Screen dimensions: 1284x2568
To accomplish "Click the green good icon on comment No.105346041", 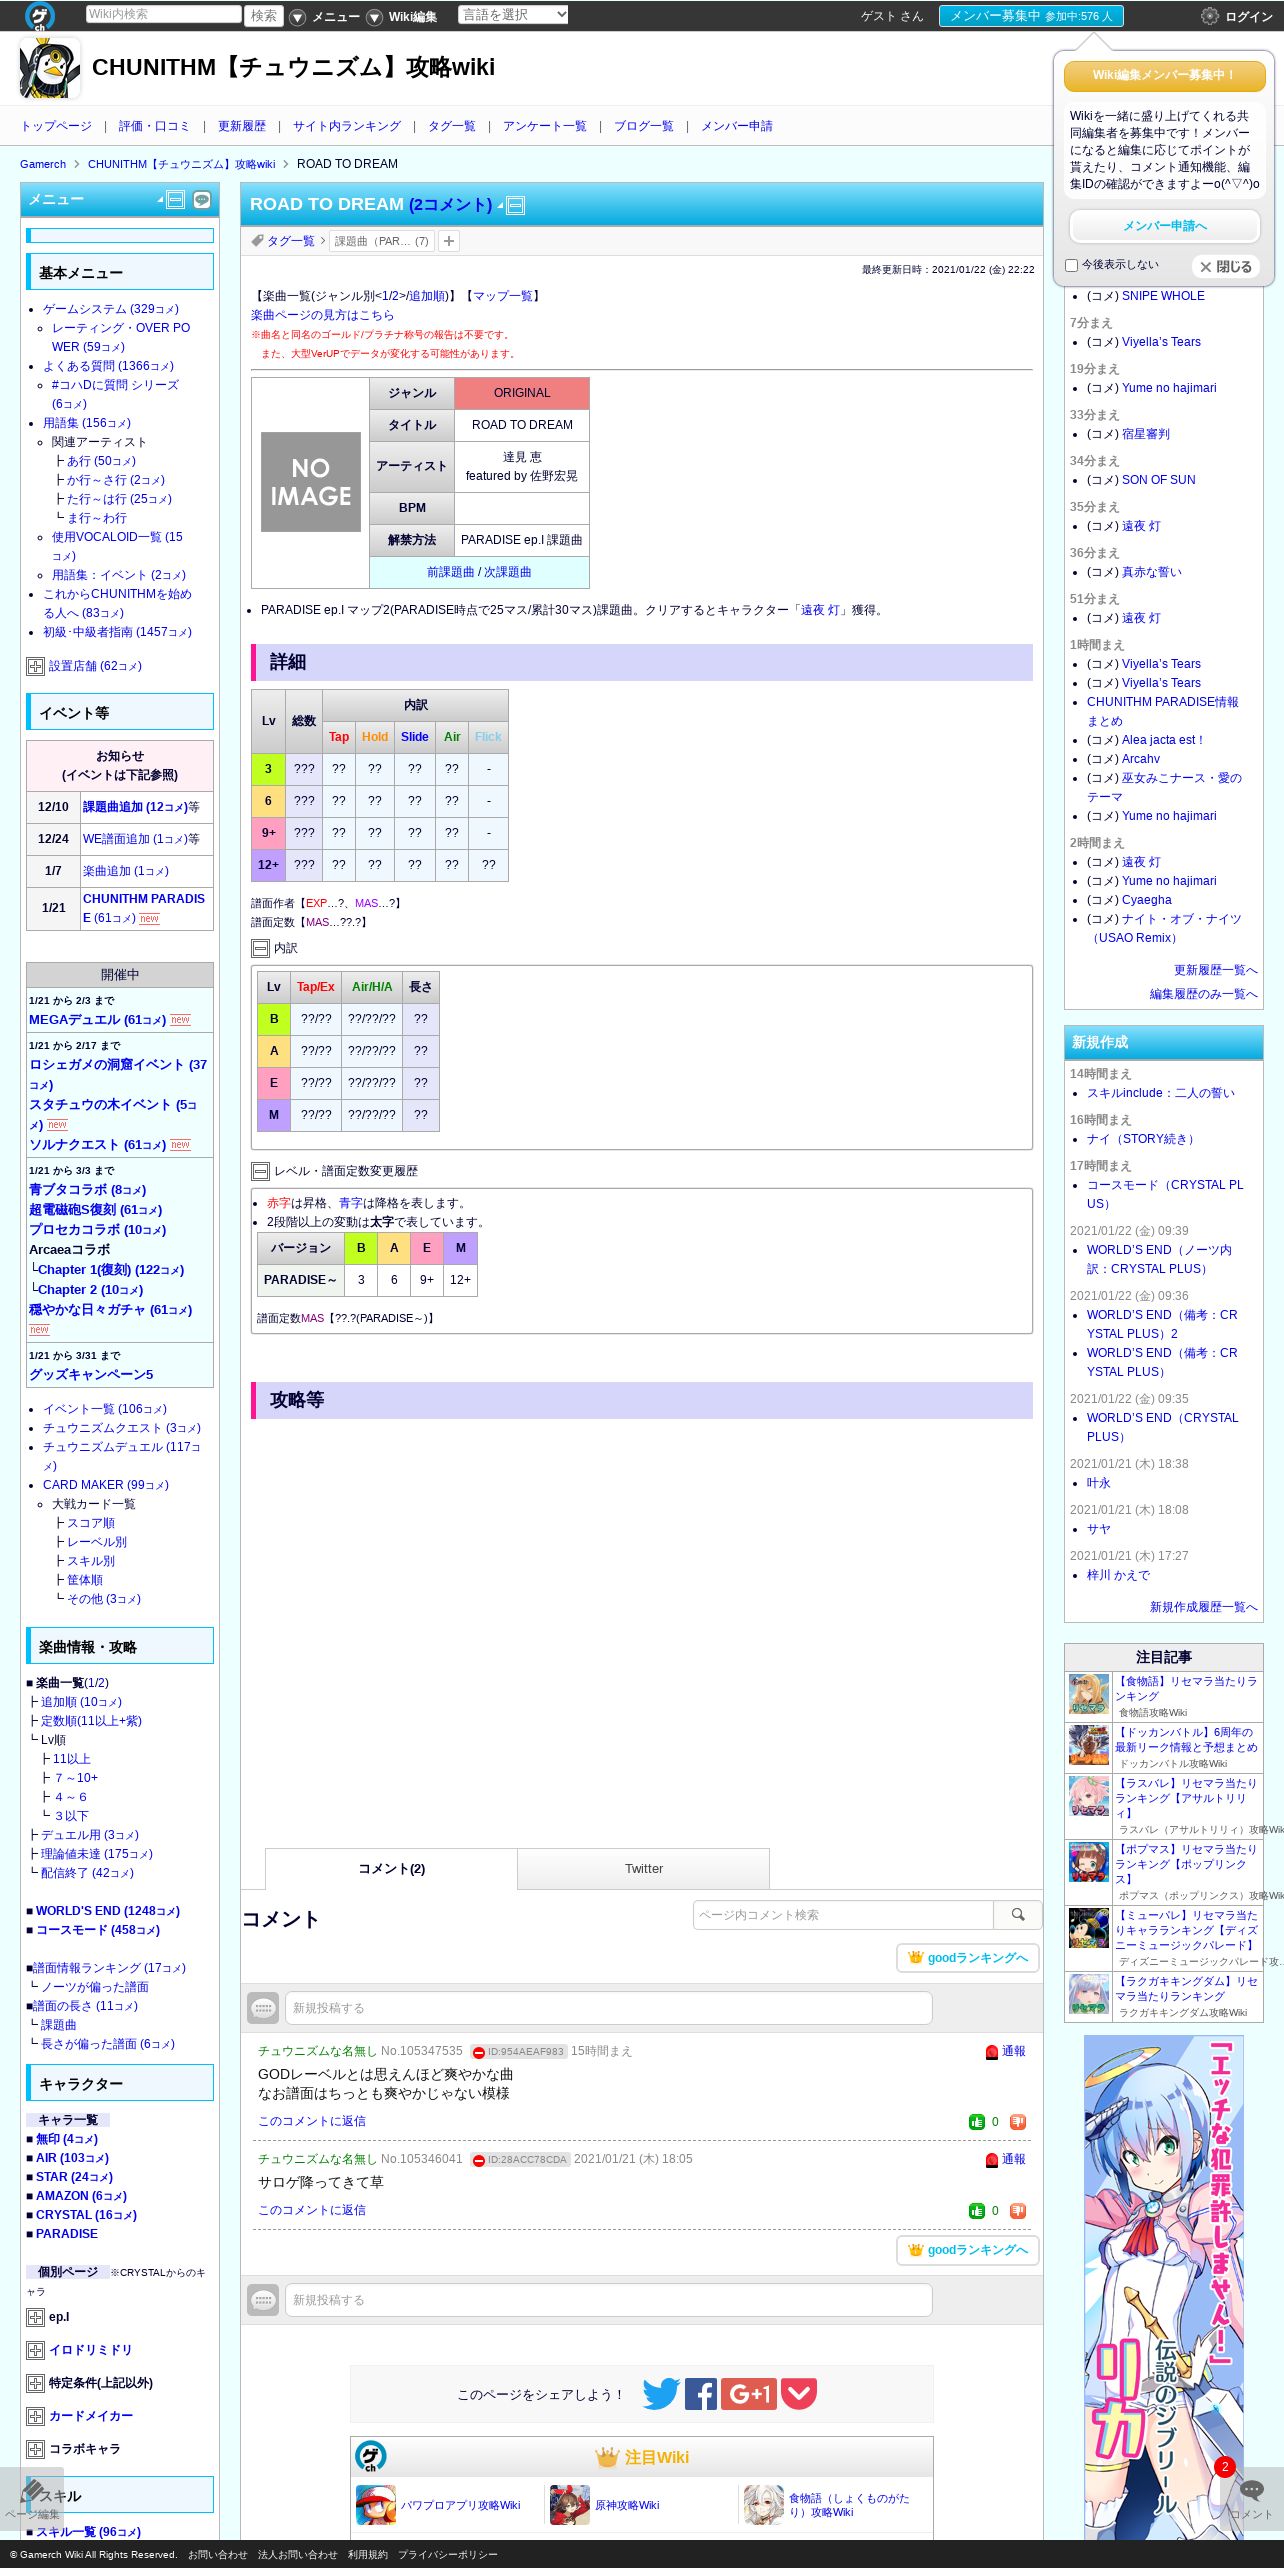I will point(976,2212).
